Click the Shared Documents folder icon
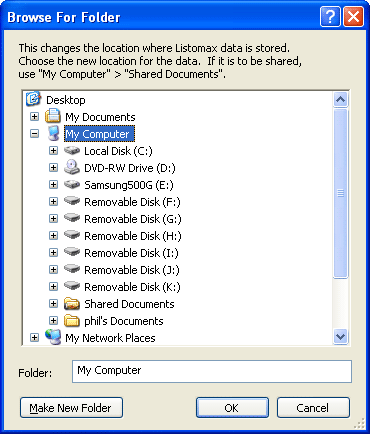 [x=72, y=304]
